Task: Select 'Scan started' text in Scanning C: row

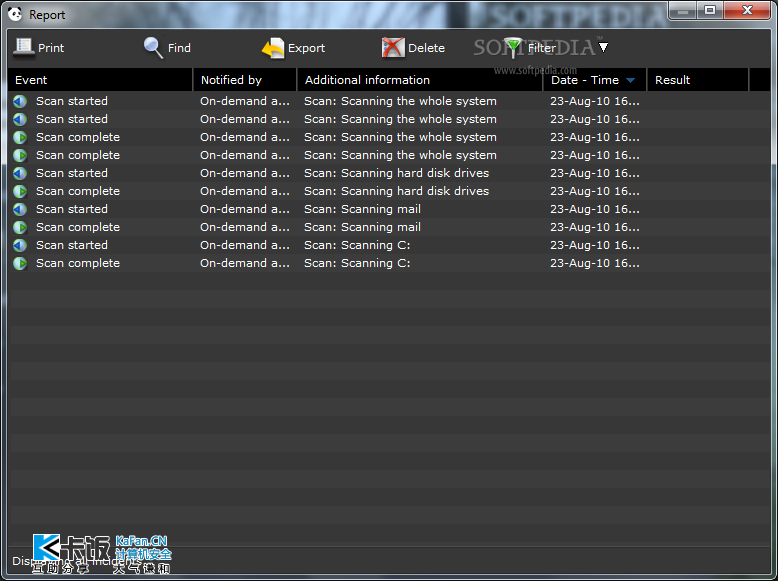Action: click(x=72, y=245)
